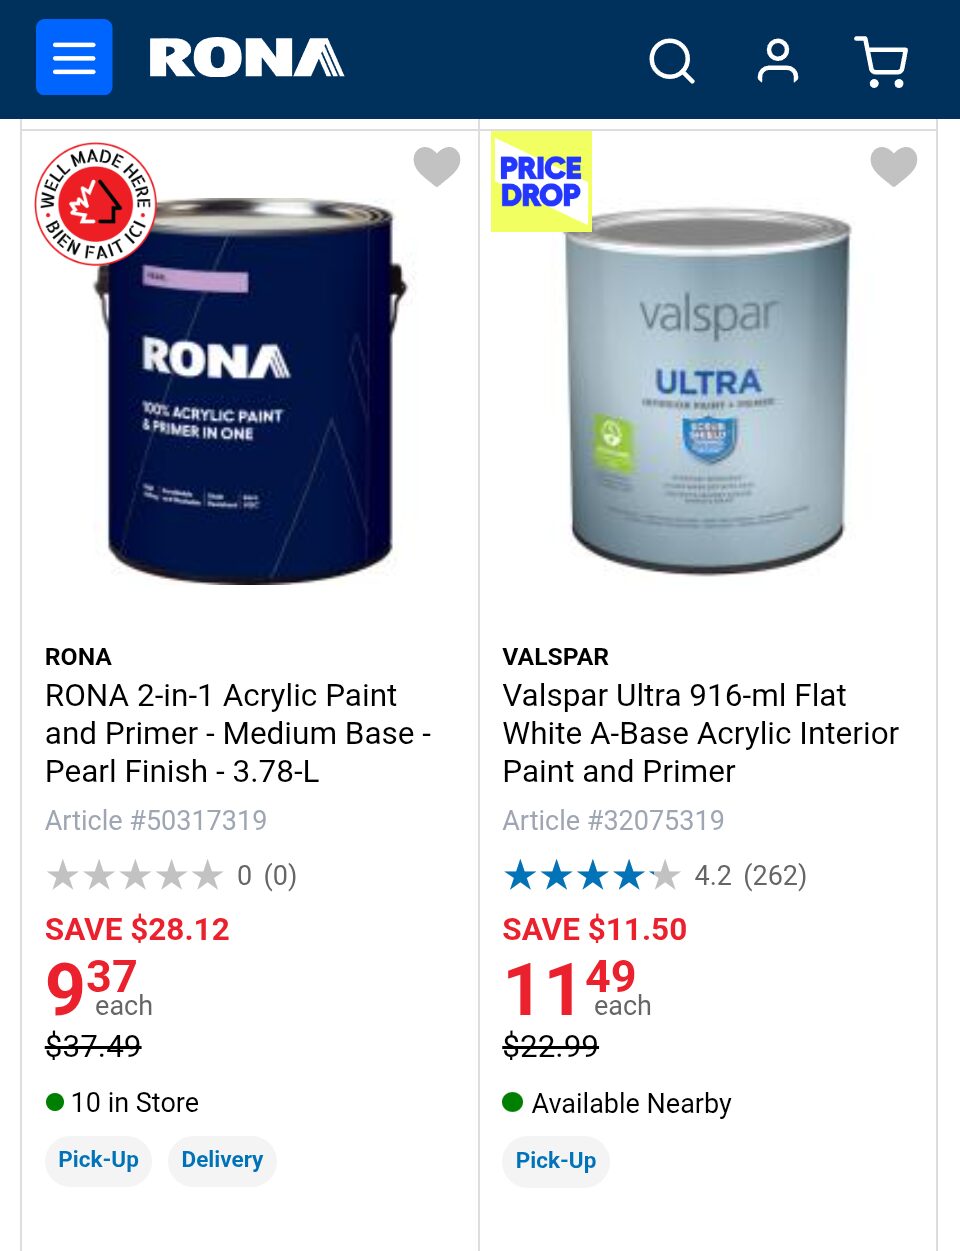Choose Delivery for the RONA paint
This screenshot has height=1251, width=960.
coord(222,1160)
